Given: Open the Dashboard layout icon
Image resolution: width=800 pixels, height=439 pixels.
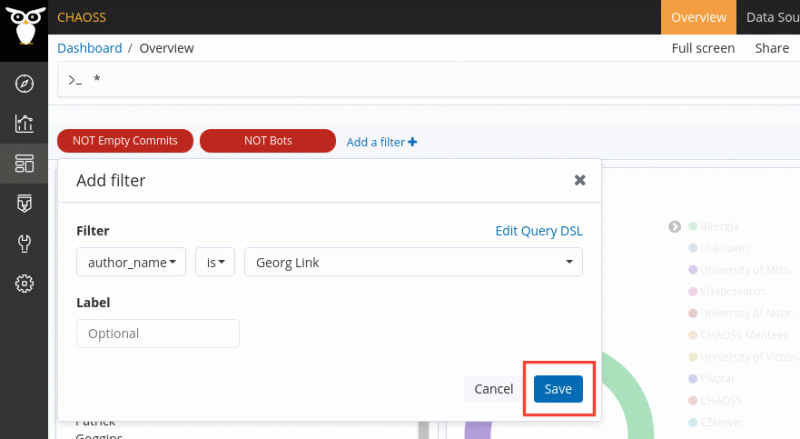Looking at the screenshot, I should click(x=24, y=163).
